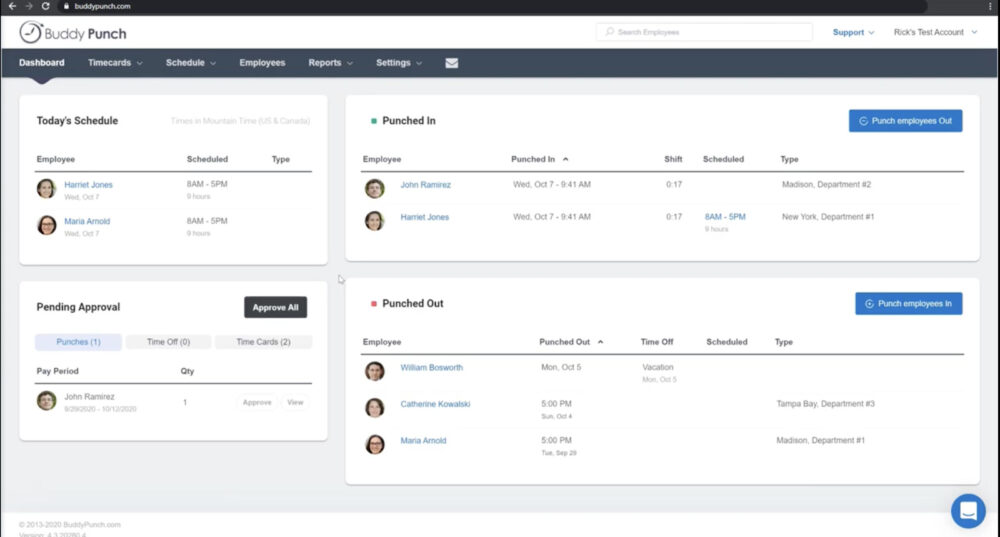The image size is (1000, 537).
Task: Sort by Punched Out column arrow
Action: 600,342
